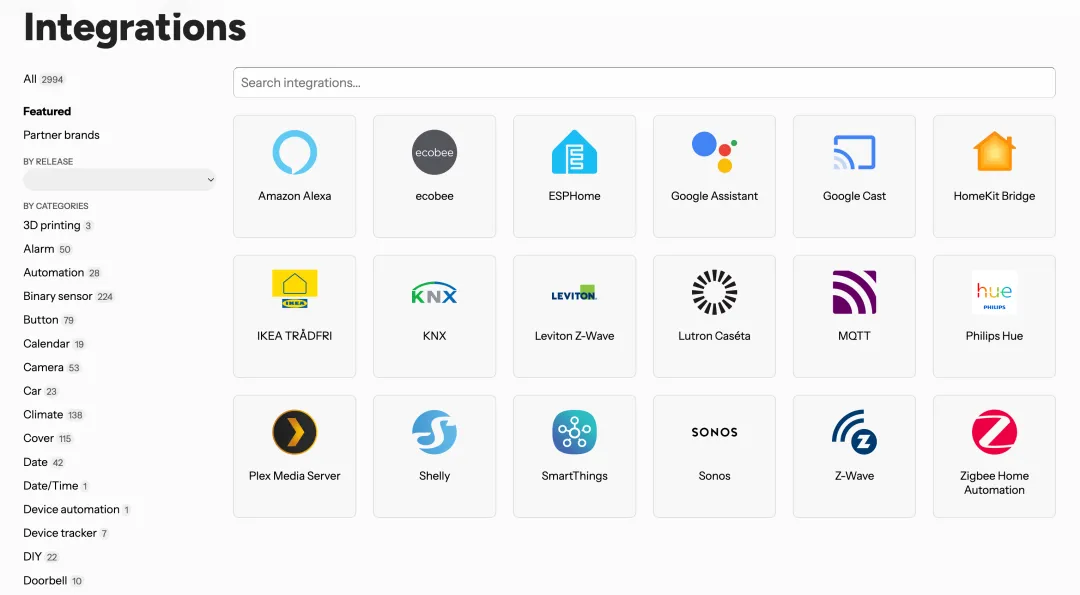The width and height of the screenshot is (1080, 595).
Task: Click the Leviton Z-Wave label
Action: 574,336
